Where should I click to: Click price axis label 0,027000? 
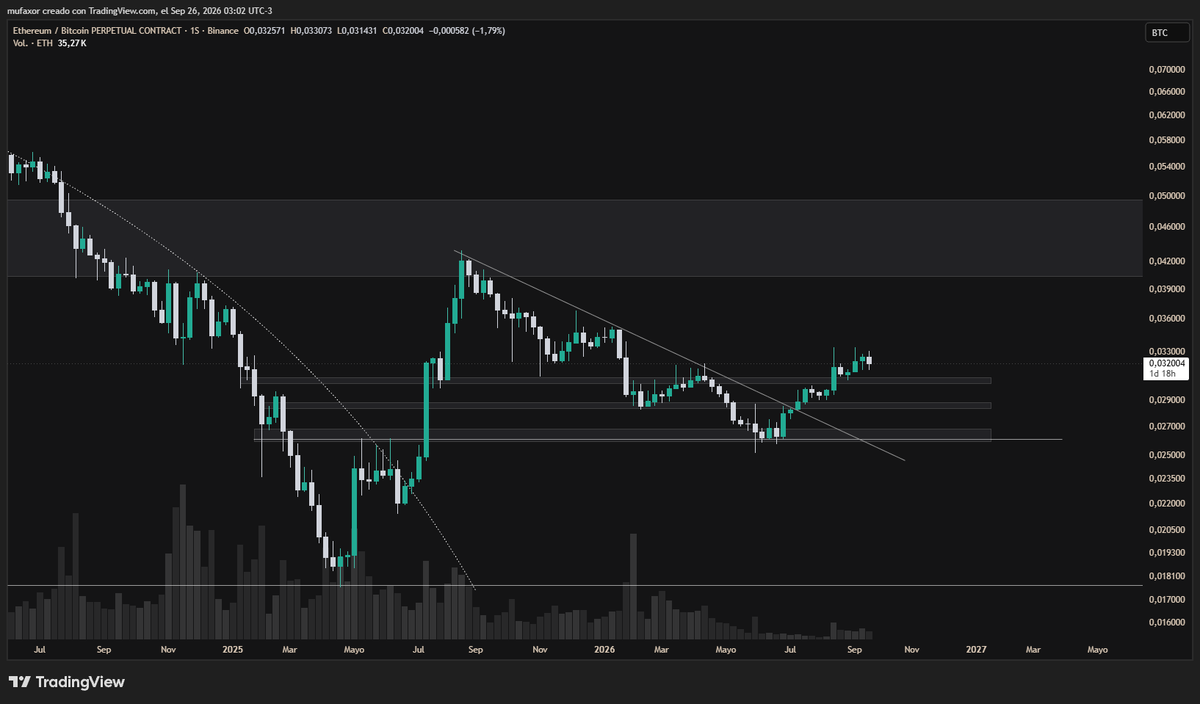pos(1165,427)
